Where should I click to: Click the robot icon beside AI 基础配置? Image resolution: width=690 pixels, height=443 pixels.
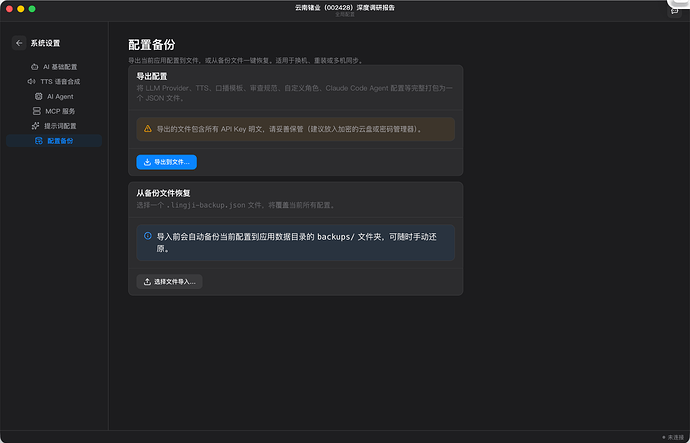[35, 67]
